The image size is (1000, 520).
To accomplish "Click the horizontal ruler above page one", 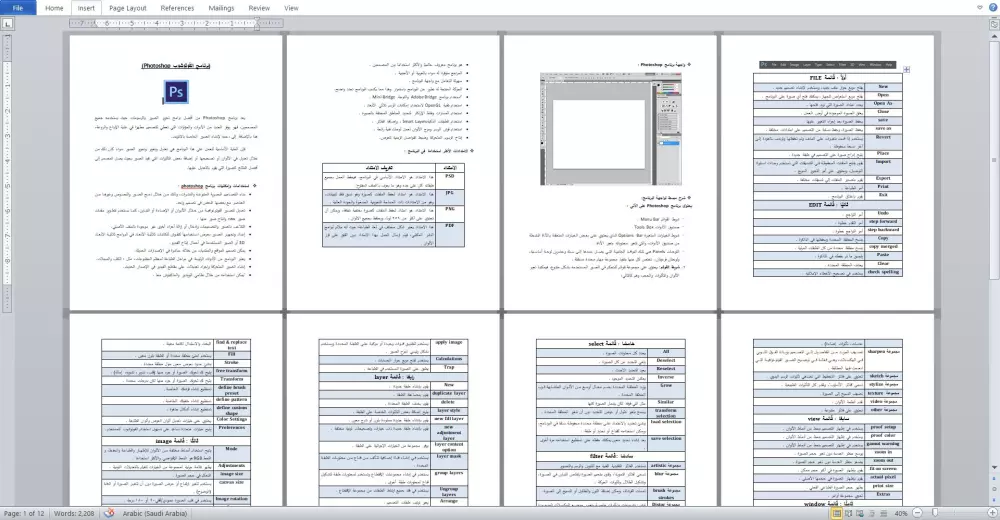I will tap(176, 24).
